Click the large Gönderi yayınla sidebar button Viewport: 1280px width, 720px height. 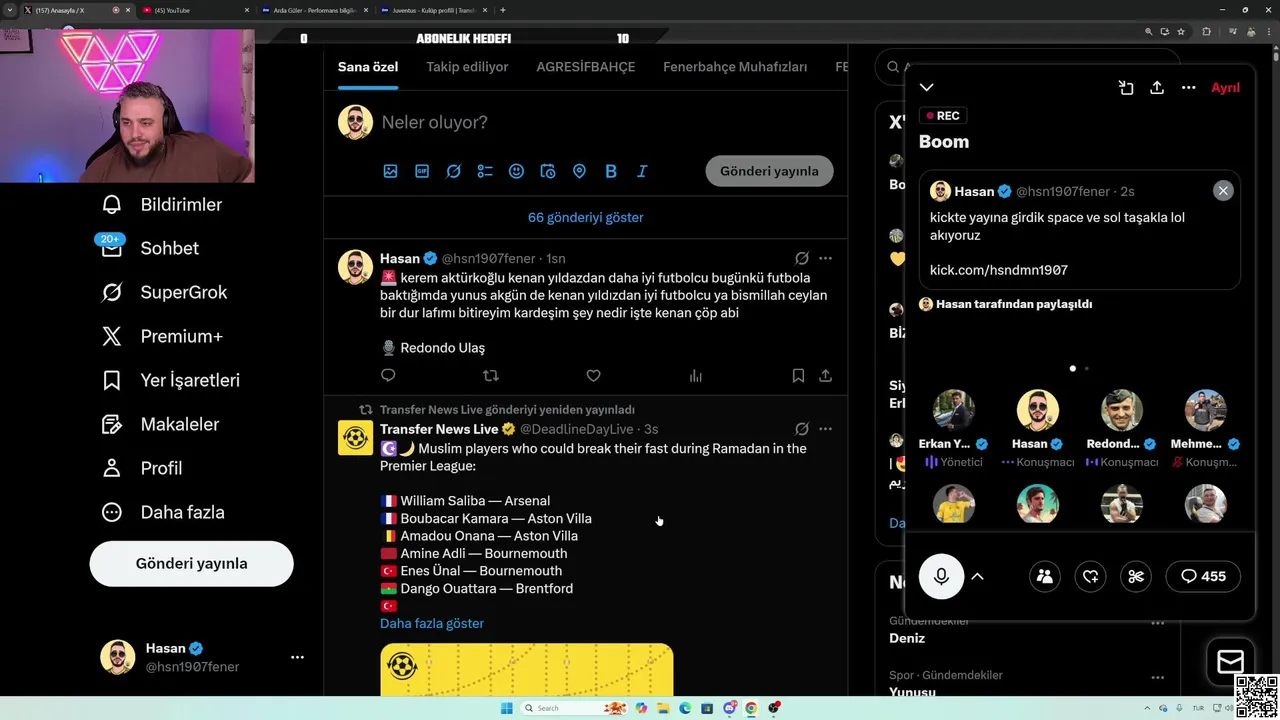[x=191, y=564]
